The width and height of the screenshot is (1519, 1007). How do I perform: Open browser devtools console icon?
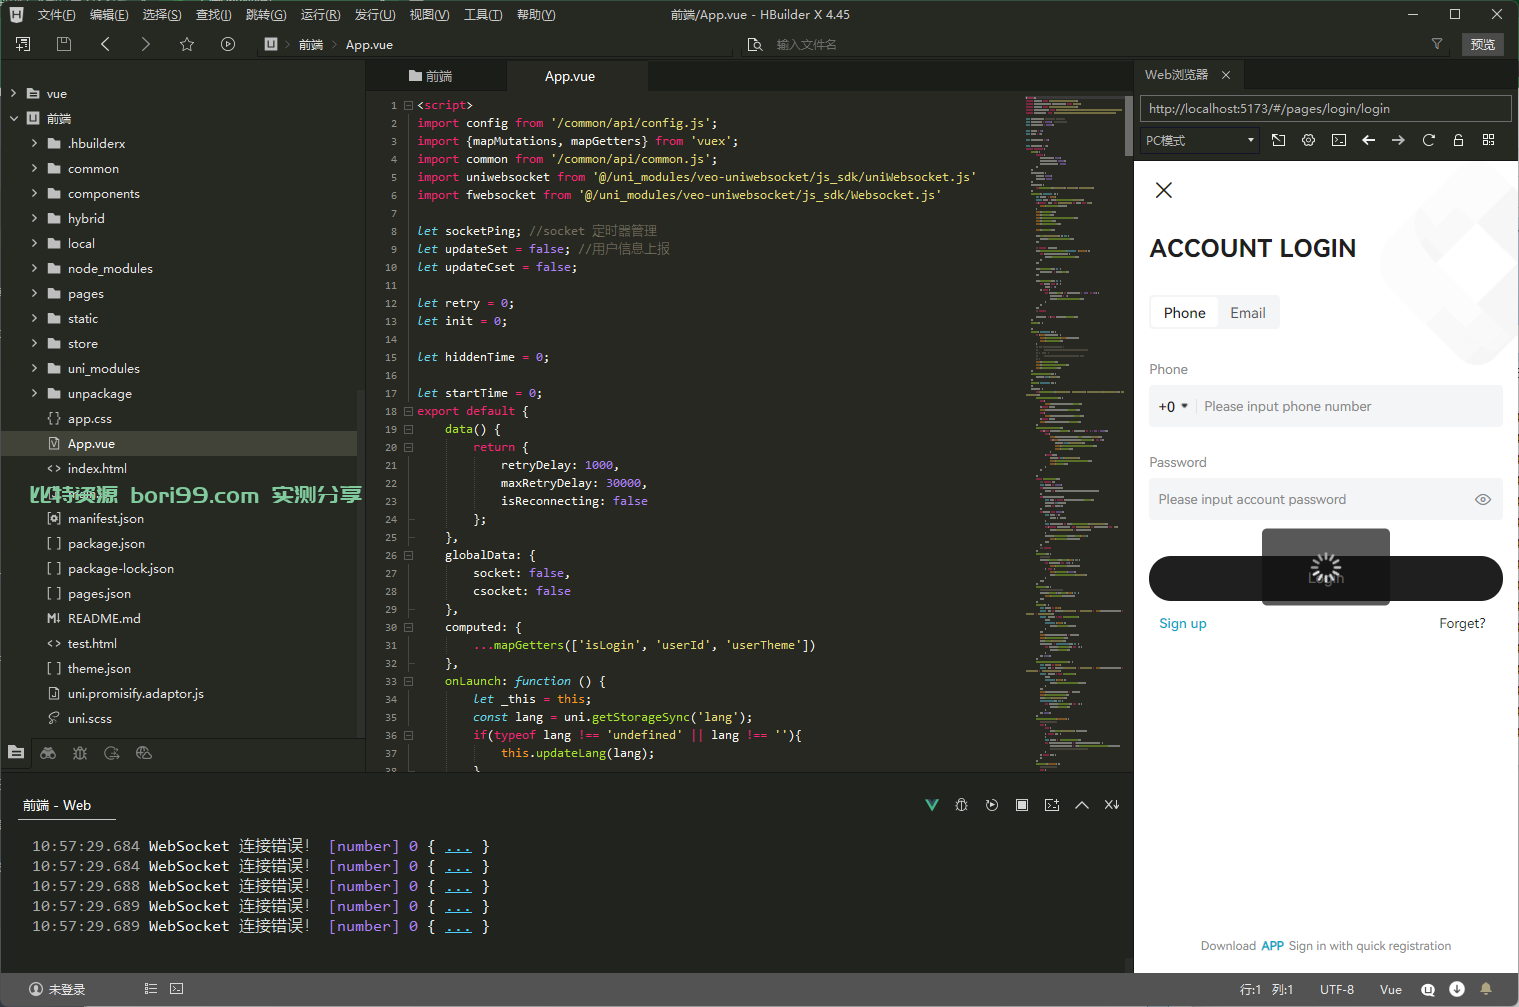point(1339,140)
